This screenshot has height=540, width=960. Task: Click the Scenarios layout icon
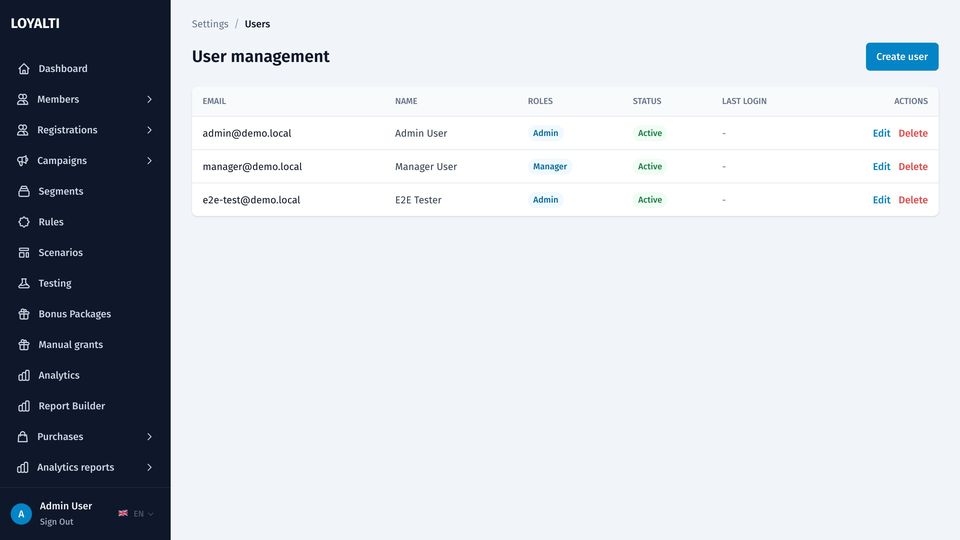24,252
